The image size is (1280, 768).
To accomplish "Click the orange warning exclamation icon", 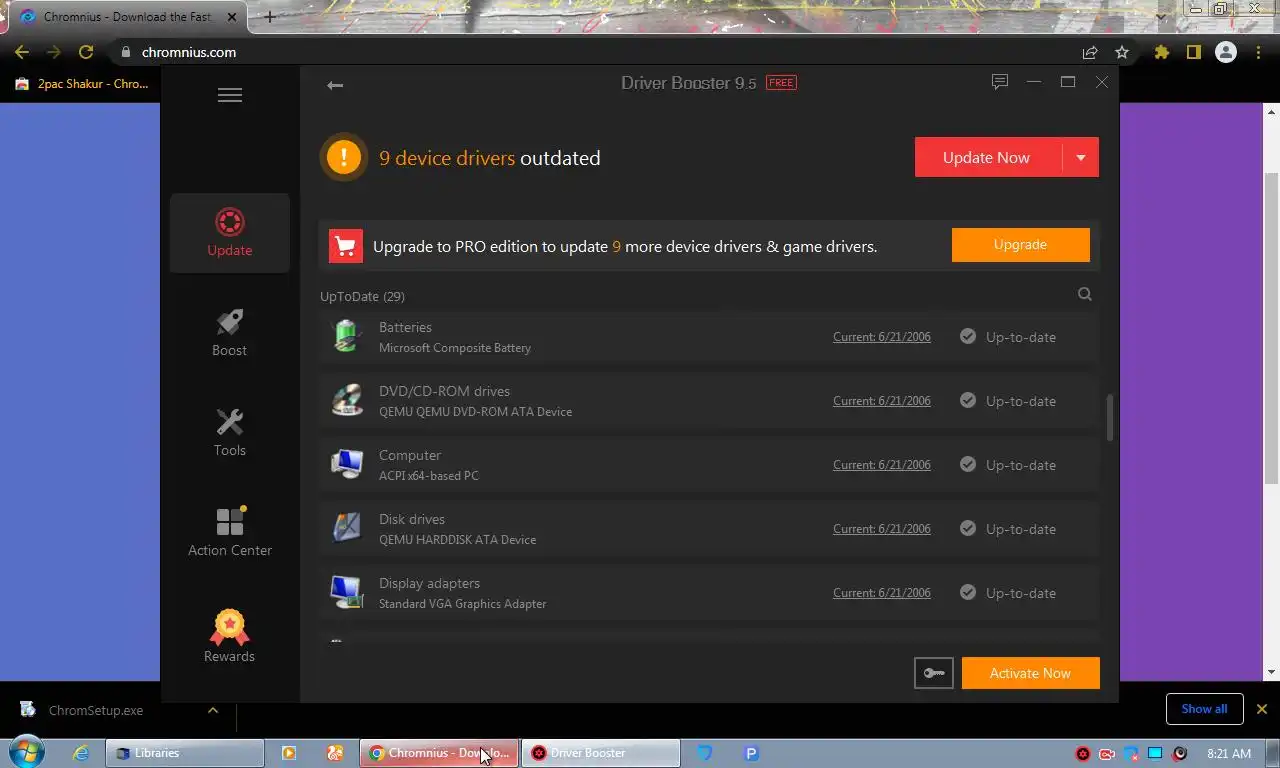I will pyautogui.click(x=344, y=157).
